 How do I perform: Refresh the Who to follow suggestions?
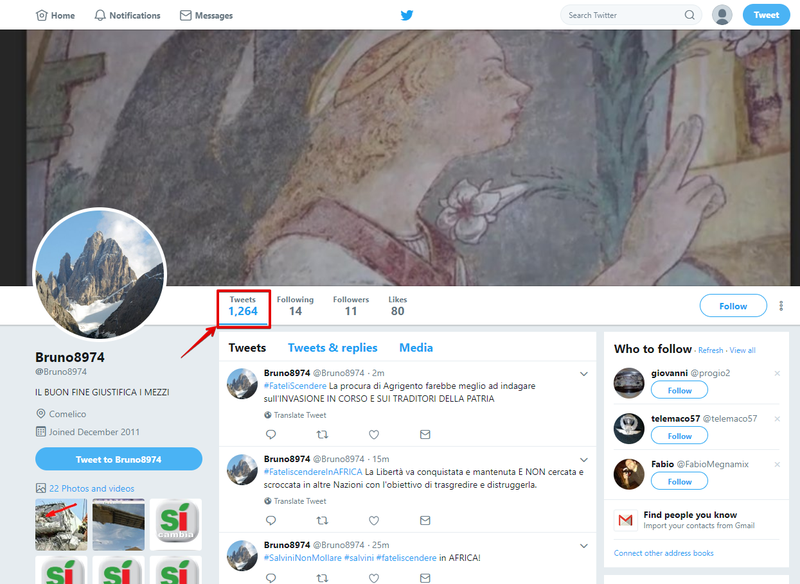711,350
